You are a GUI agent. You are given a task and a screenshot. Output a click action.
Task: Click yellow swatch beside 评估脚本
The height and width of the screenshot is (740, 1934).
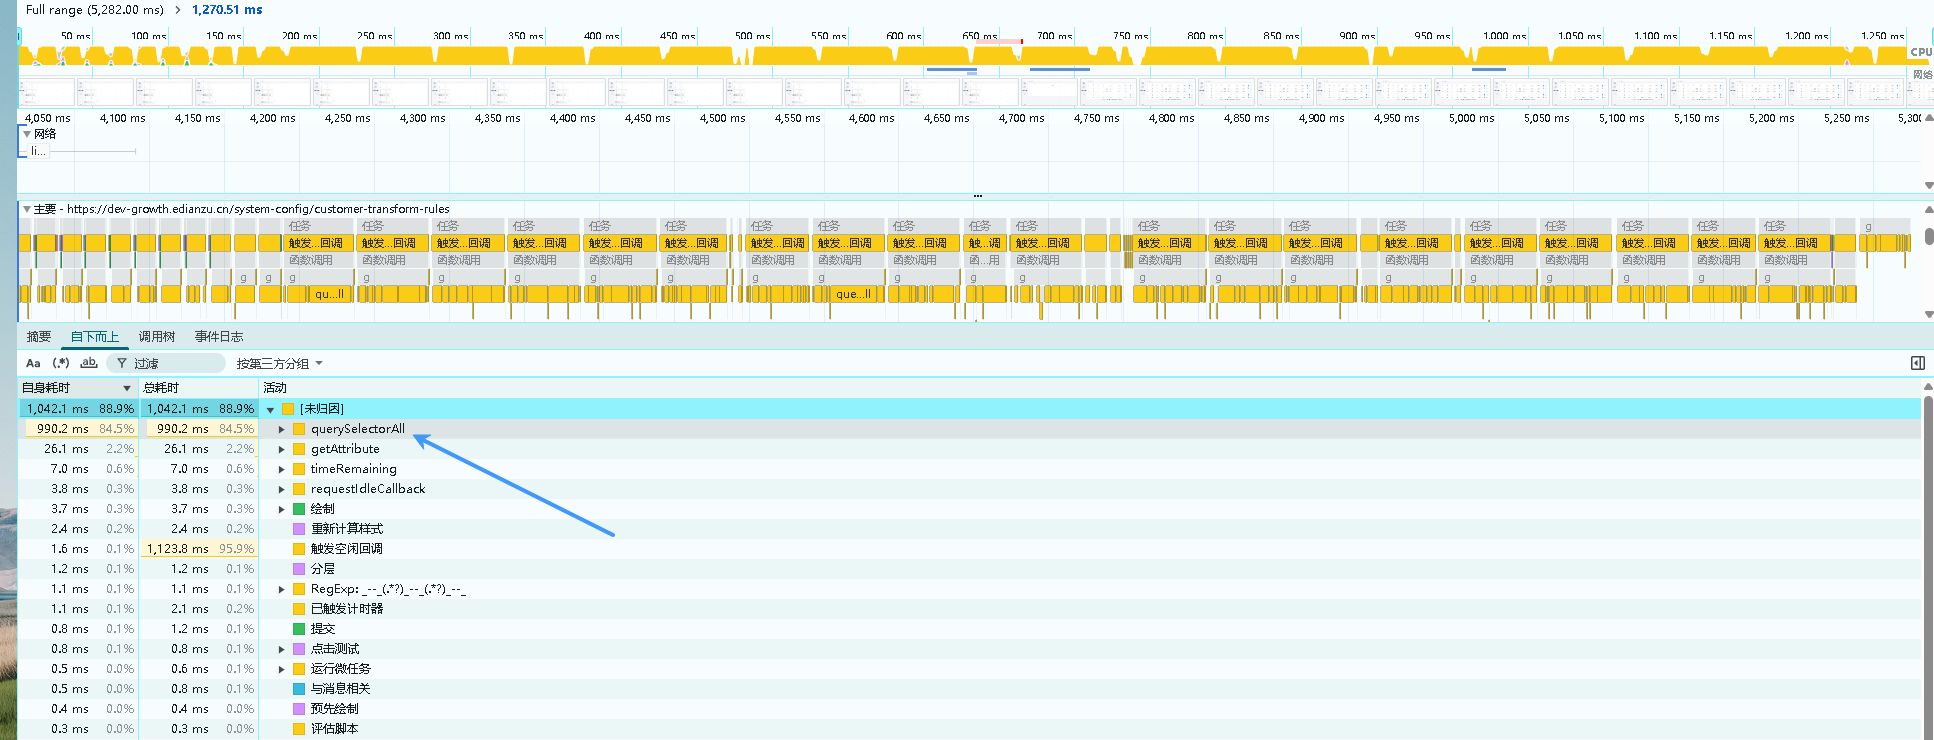click(299, 729)
